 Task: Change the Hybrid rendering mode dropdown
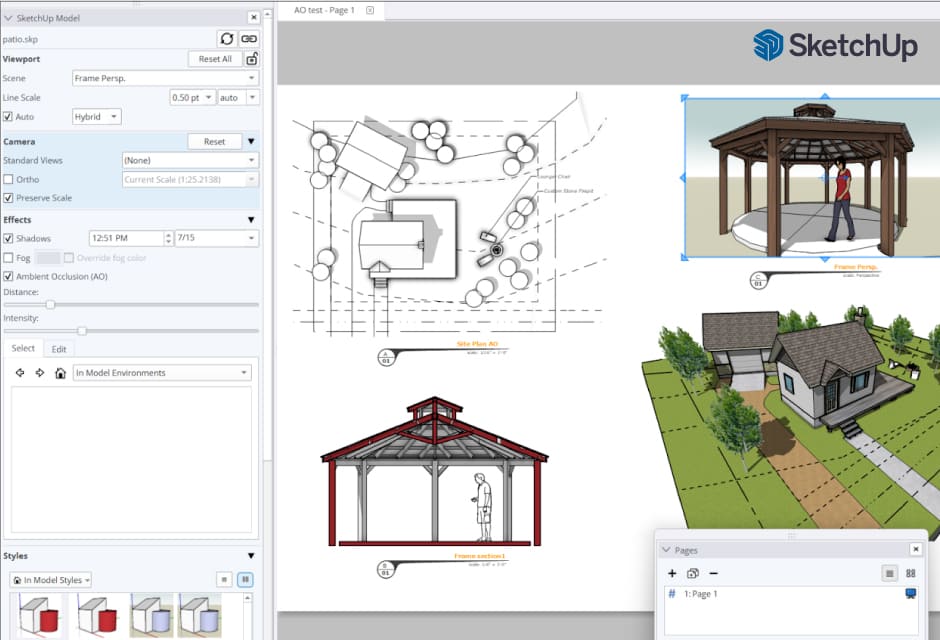[x=96, y=116]
